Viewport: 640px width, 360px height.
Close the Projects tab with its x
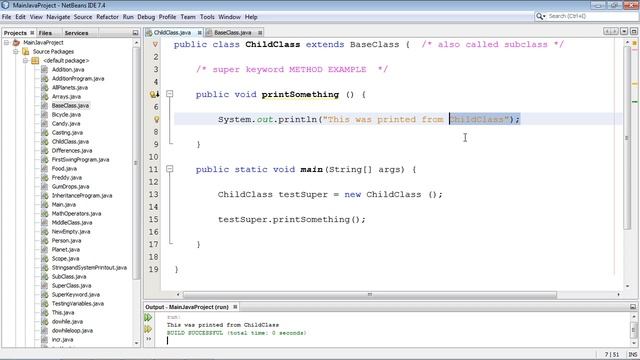point(32,33)
